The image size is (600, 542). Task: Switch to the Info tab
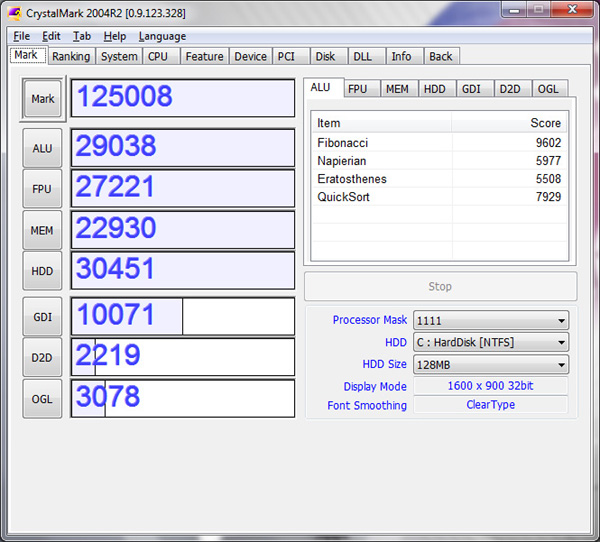coord(405,56)
